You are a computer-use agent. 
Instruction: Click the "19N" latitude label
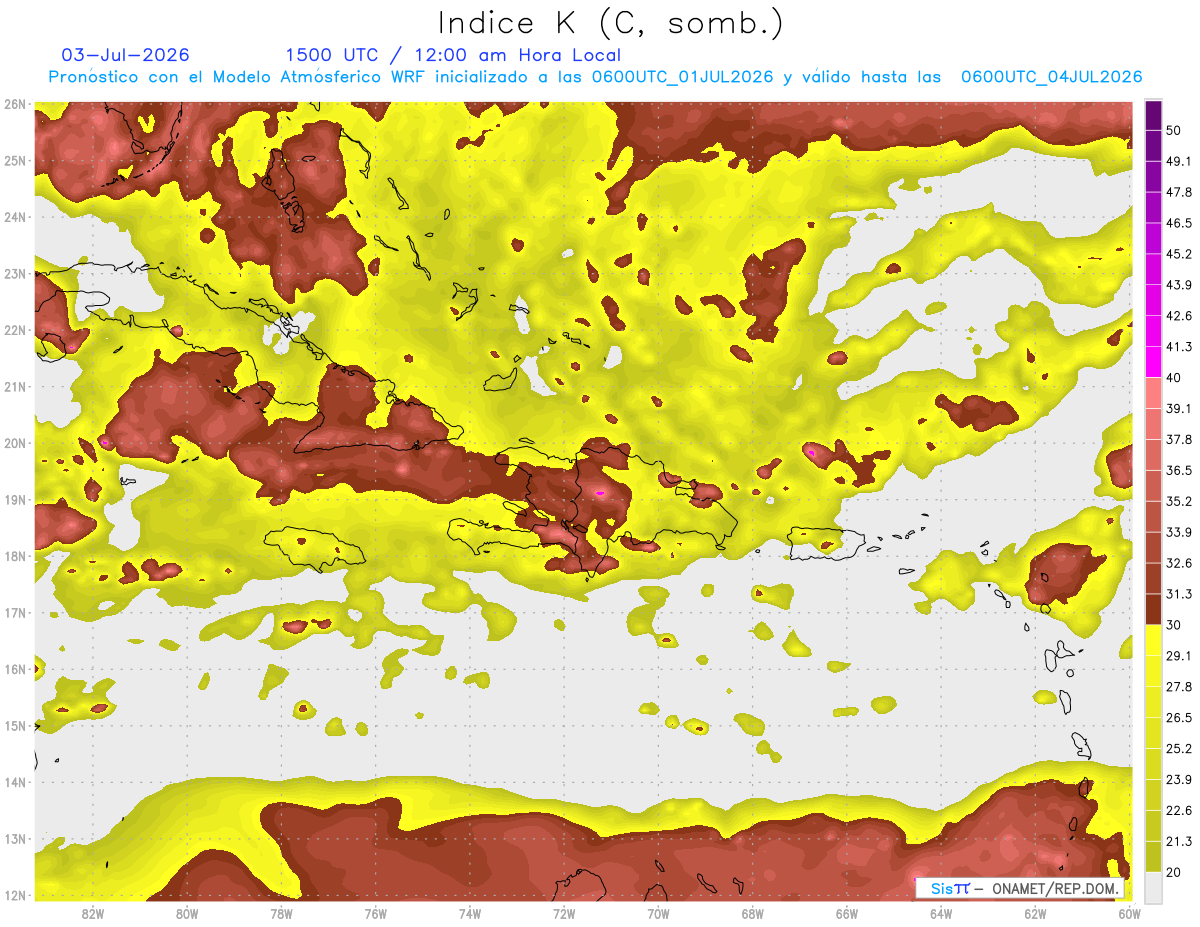click(14, 499)
